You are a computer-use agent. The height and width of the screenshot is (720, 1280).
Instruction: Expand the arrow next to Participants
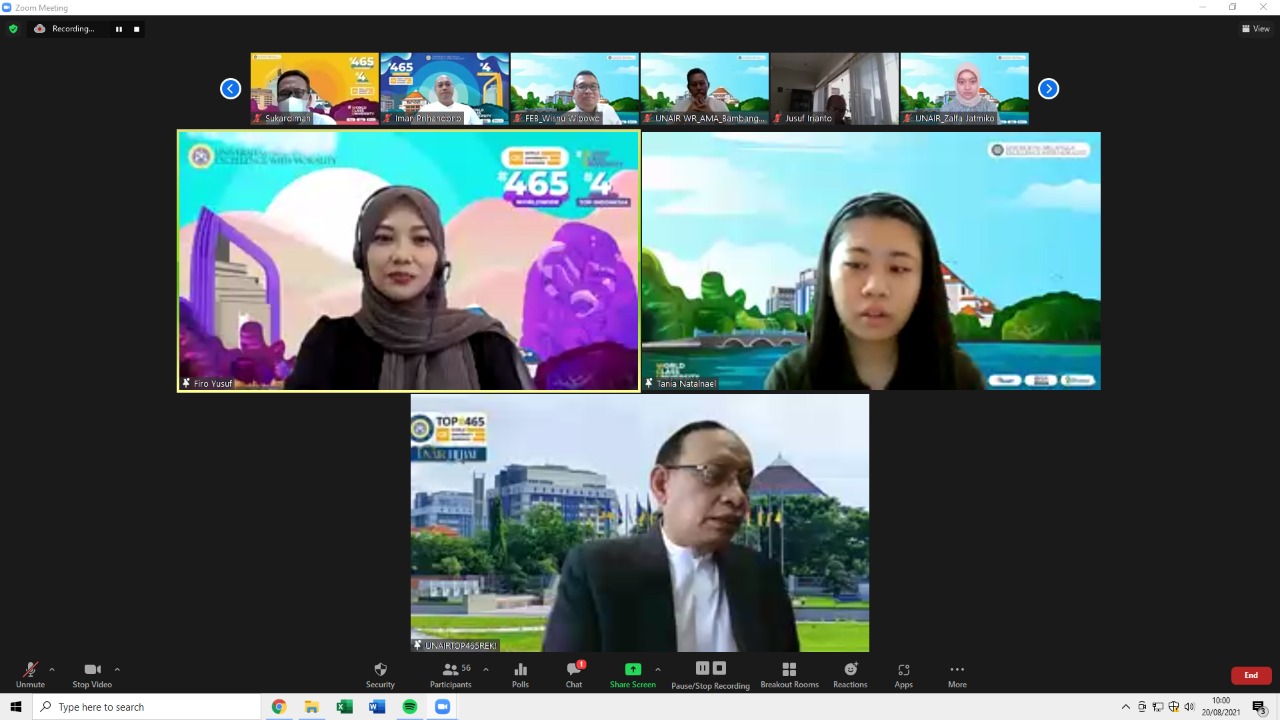[486, 670]
